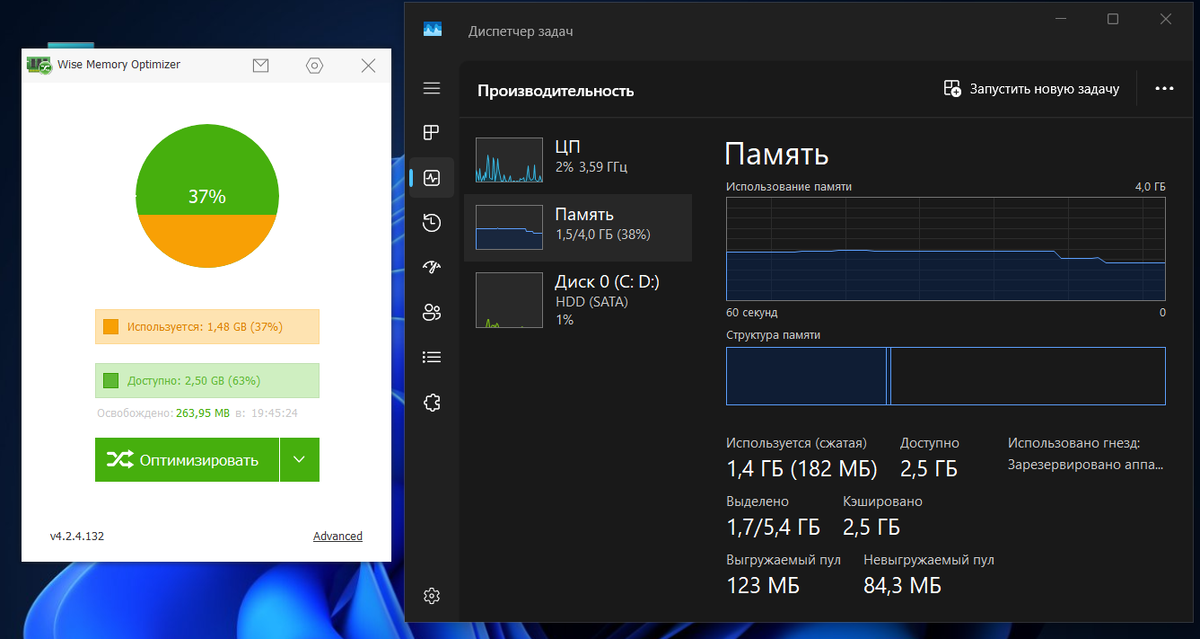
Task: Select the Диск 0 (C: D:) item
Action: point(578,299)
